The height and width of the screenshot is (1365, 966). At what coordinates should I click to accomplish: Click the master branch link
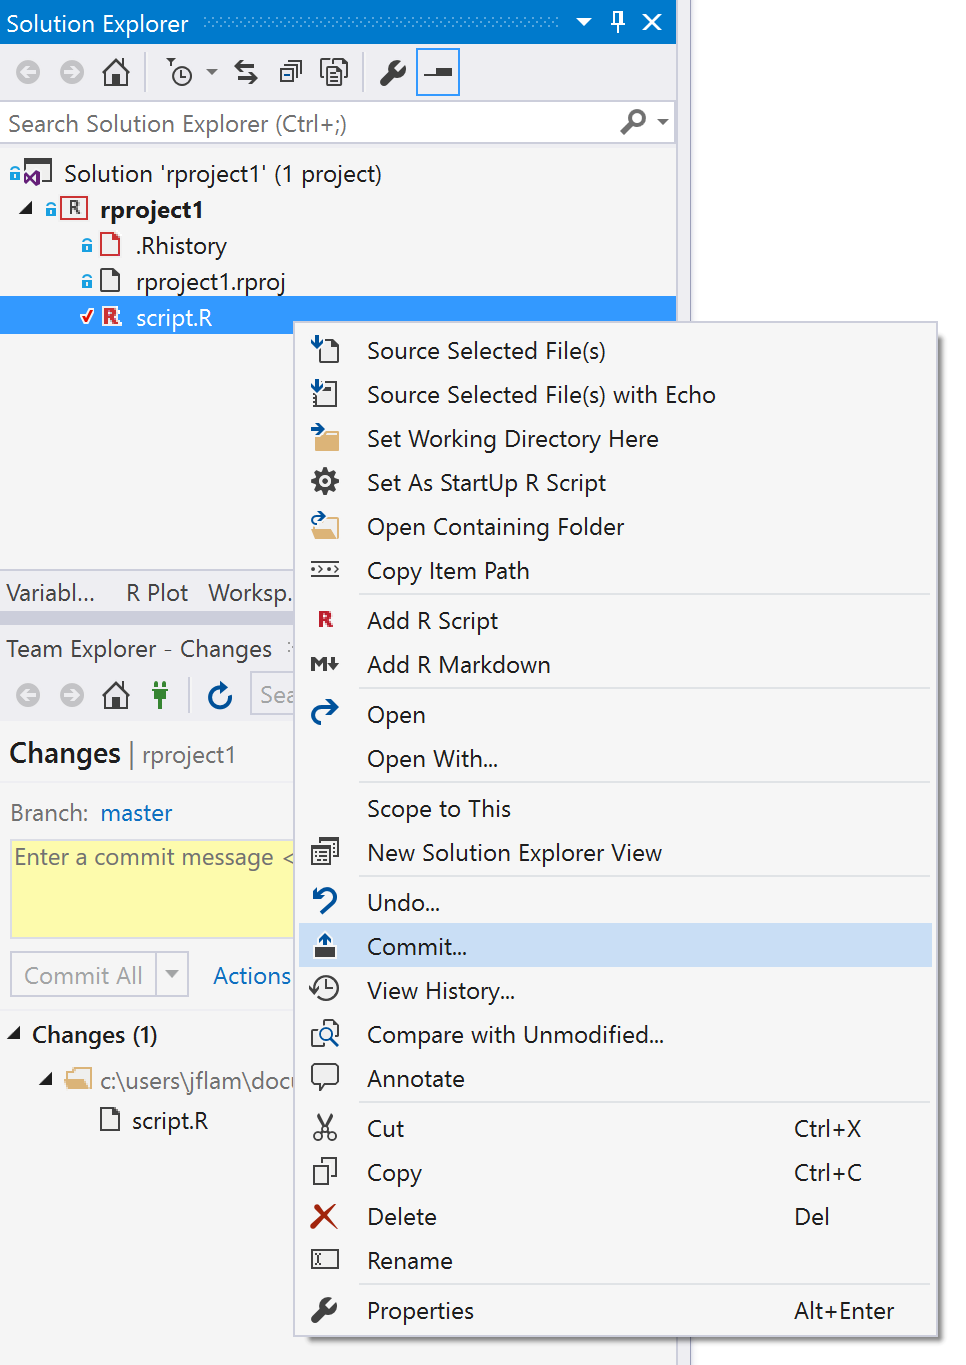click(136, 813)
